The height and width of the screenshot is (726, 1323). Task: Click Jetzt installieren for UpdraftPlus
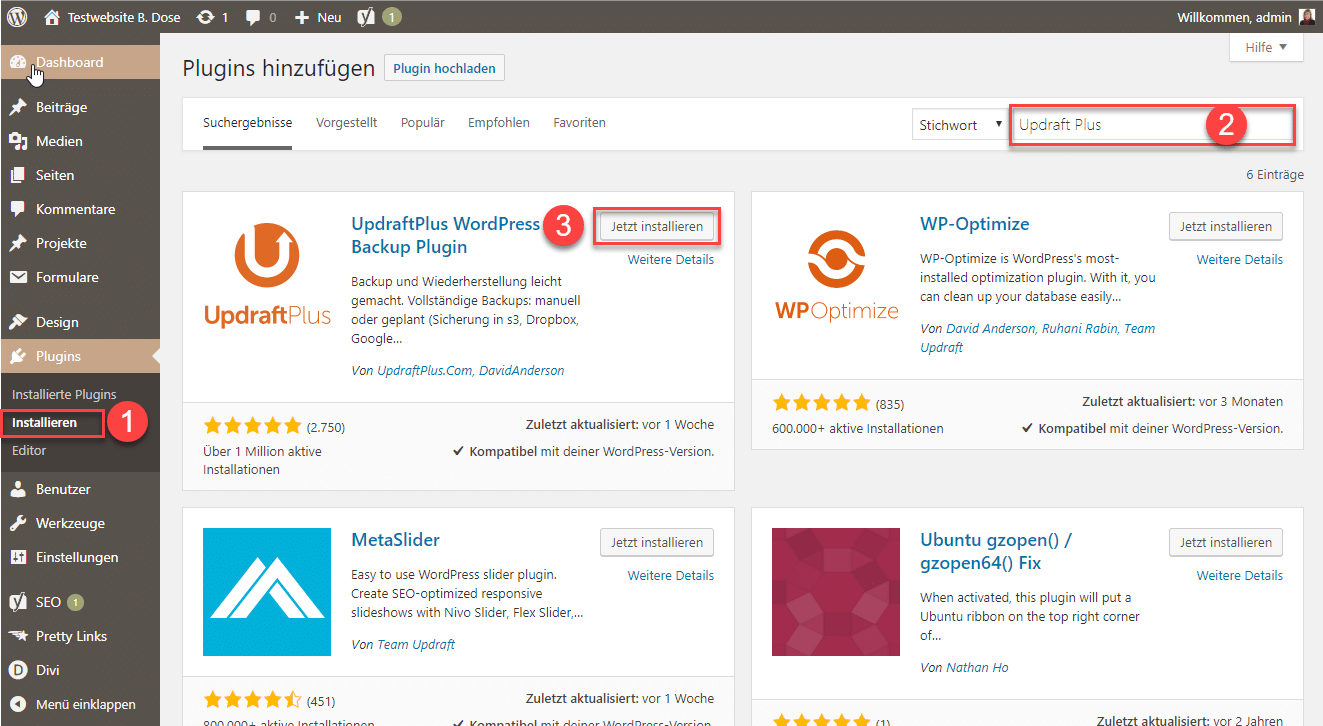[x=657, y=227]
